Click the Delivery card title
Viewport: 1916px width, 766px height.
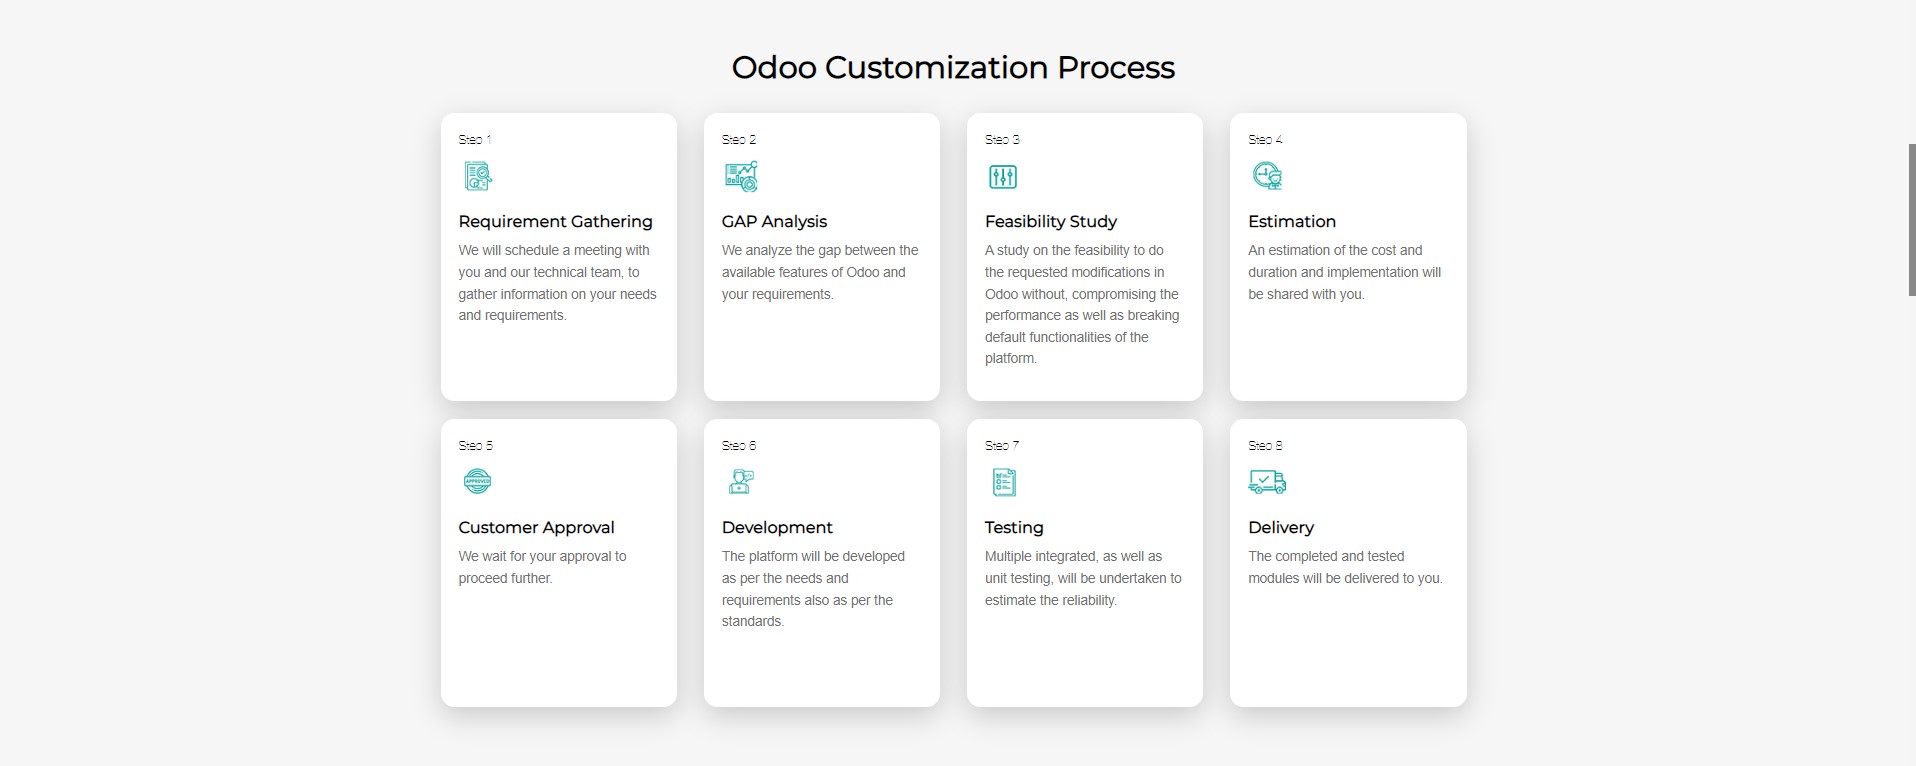[x=1280, y=528]
